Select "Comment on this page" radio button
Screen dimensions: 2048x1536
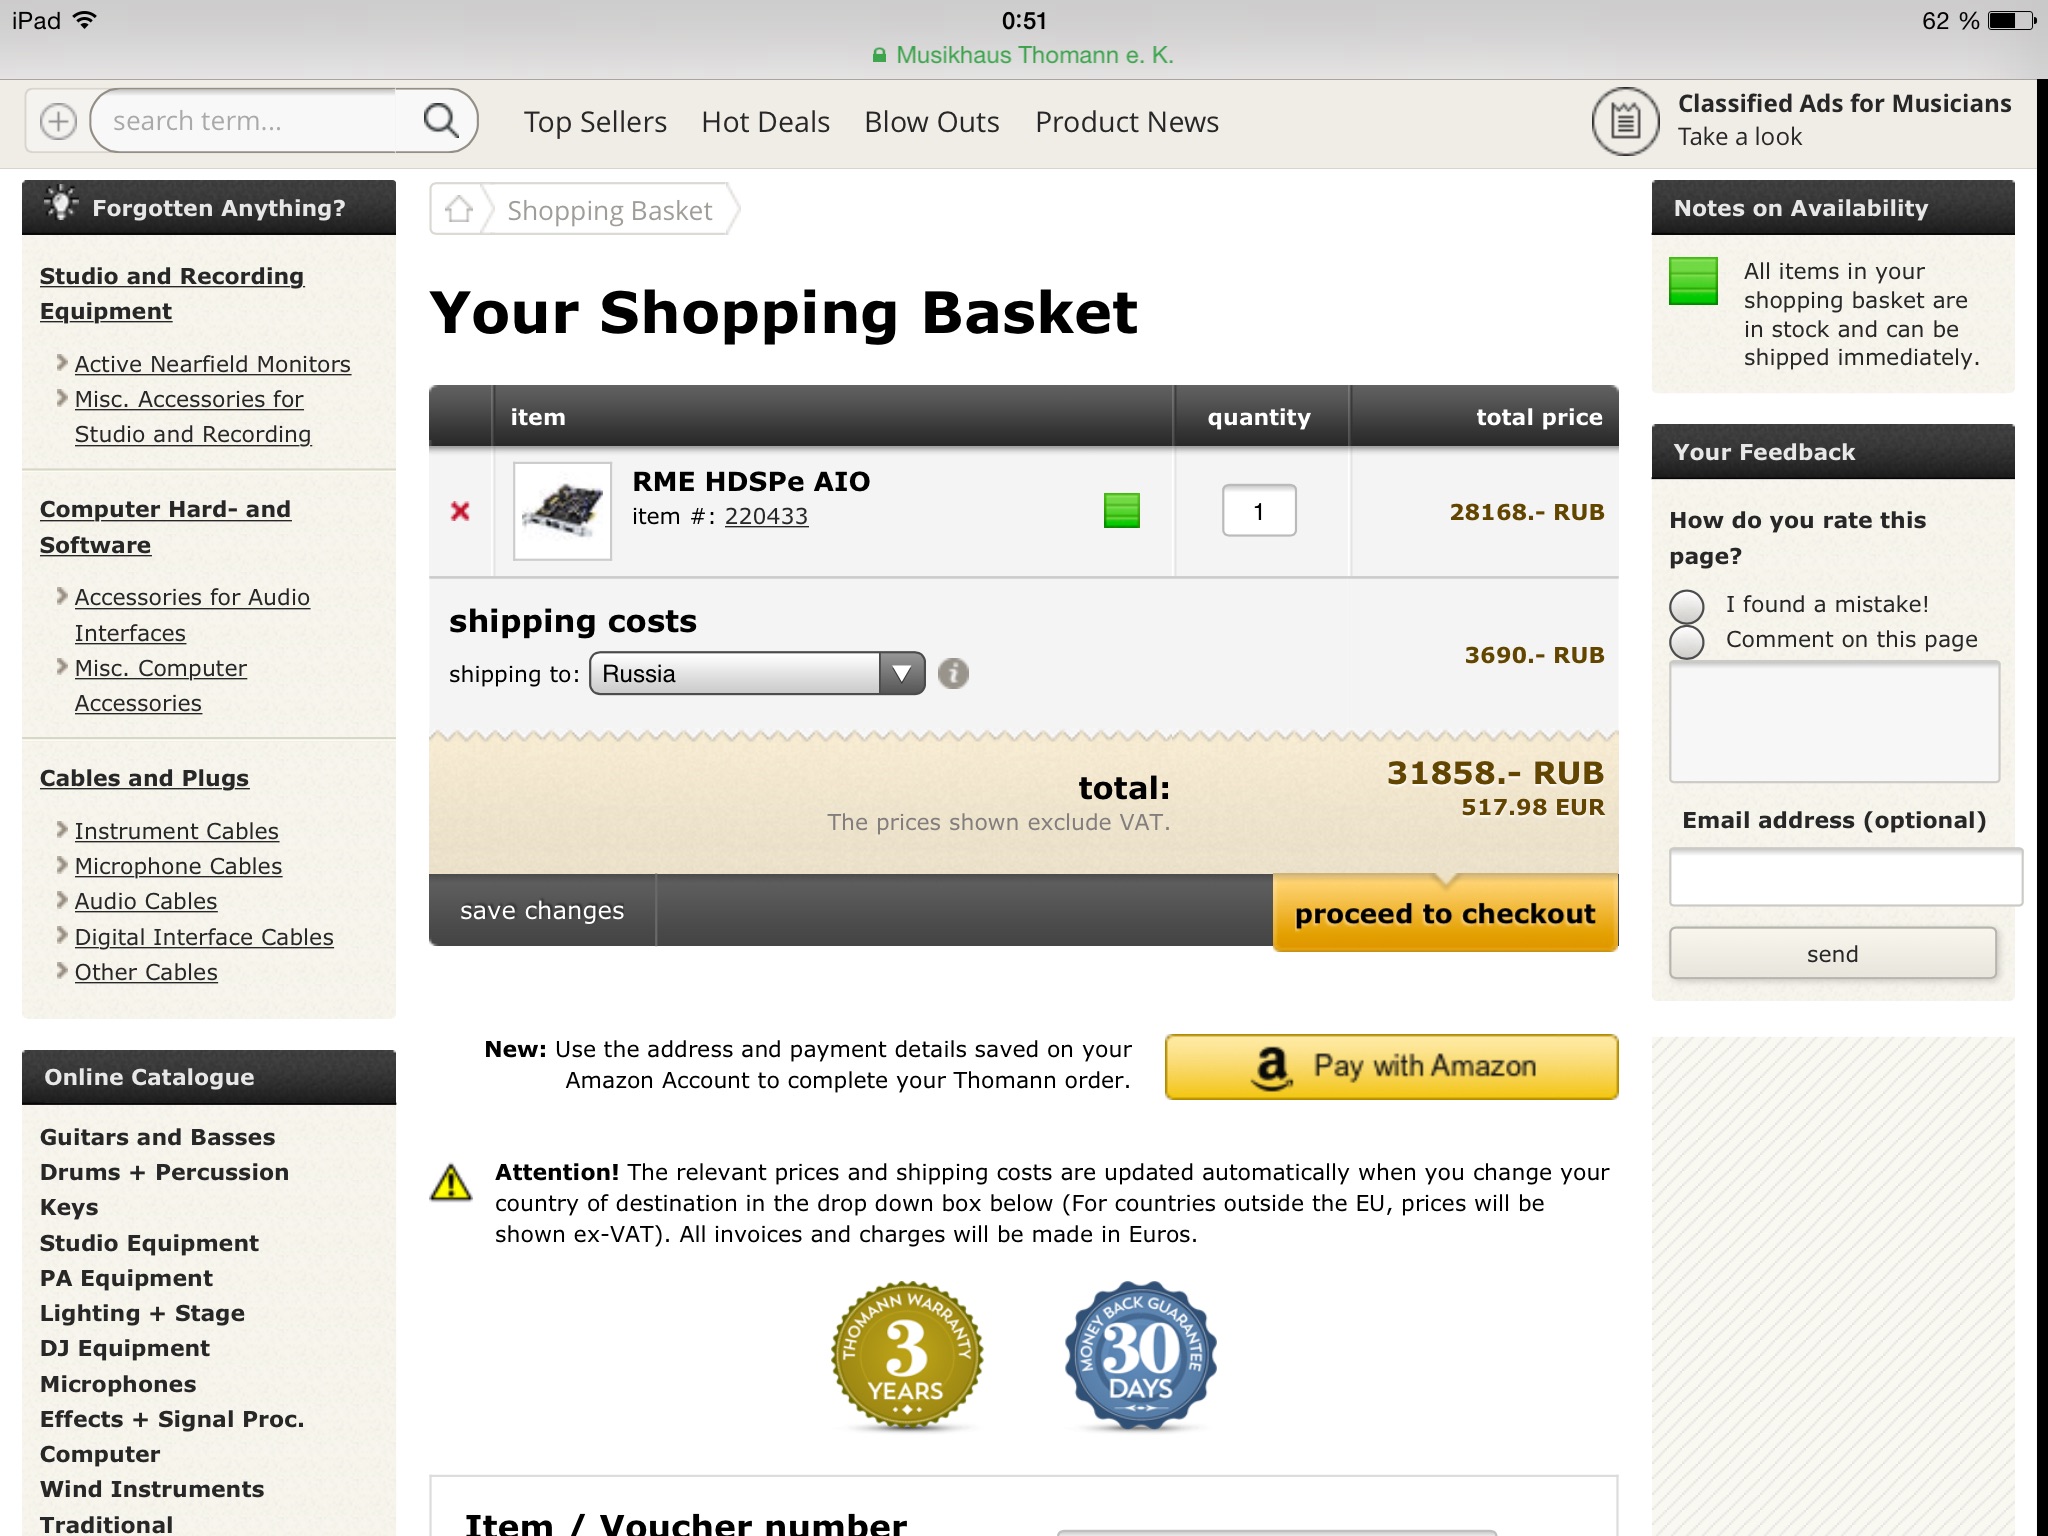pyautogui.click(x=1687, y=641)
